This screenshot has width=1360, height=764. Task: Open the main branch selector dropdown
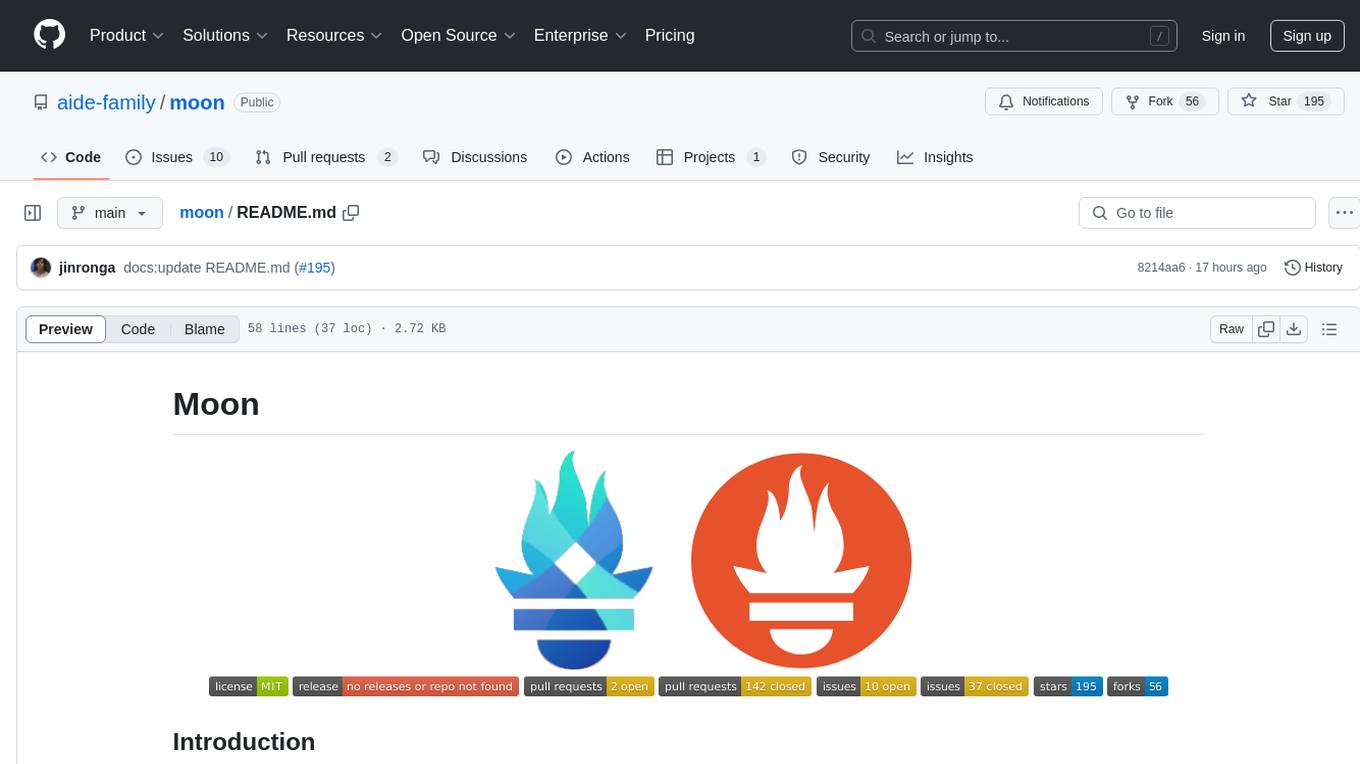[x=110, y=213]
